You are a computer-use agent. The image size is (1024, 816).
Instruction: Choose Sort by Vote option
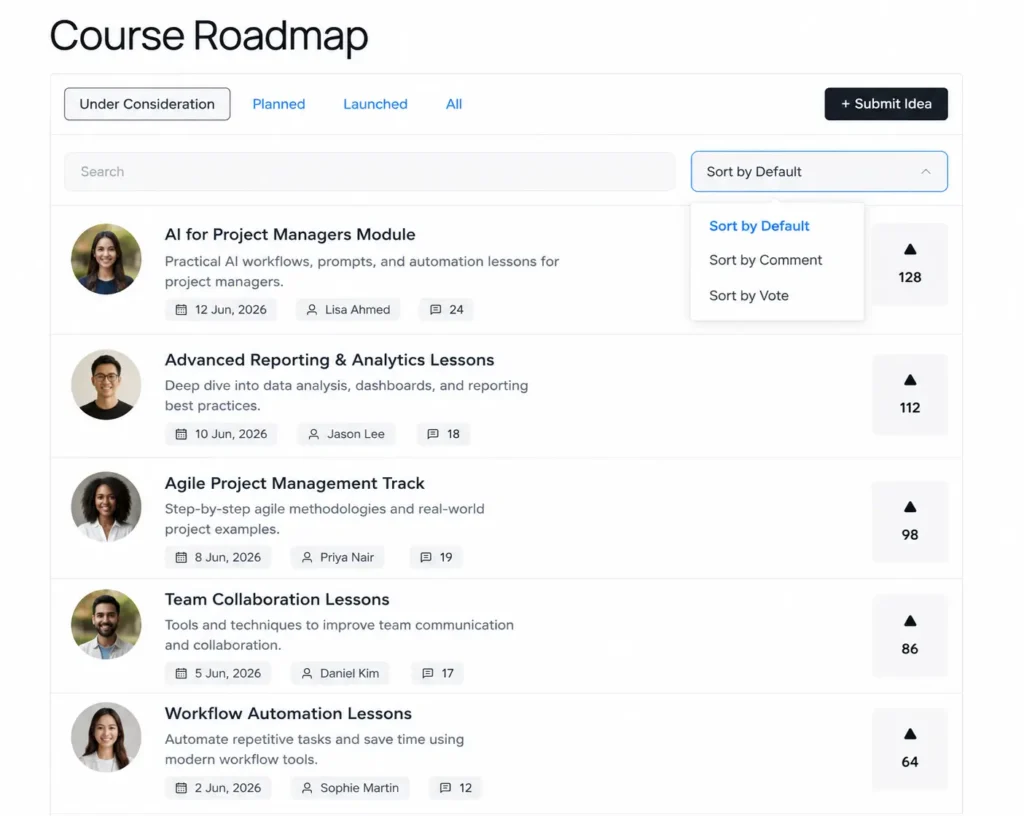tap(748, 296)
